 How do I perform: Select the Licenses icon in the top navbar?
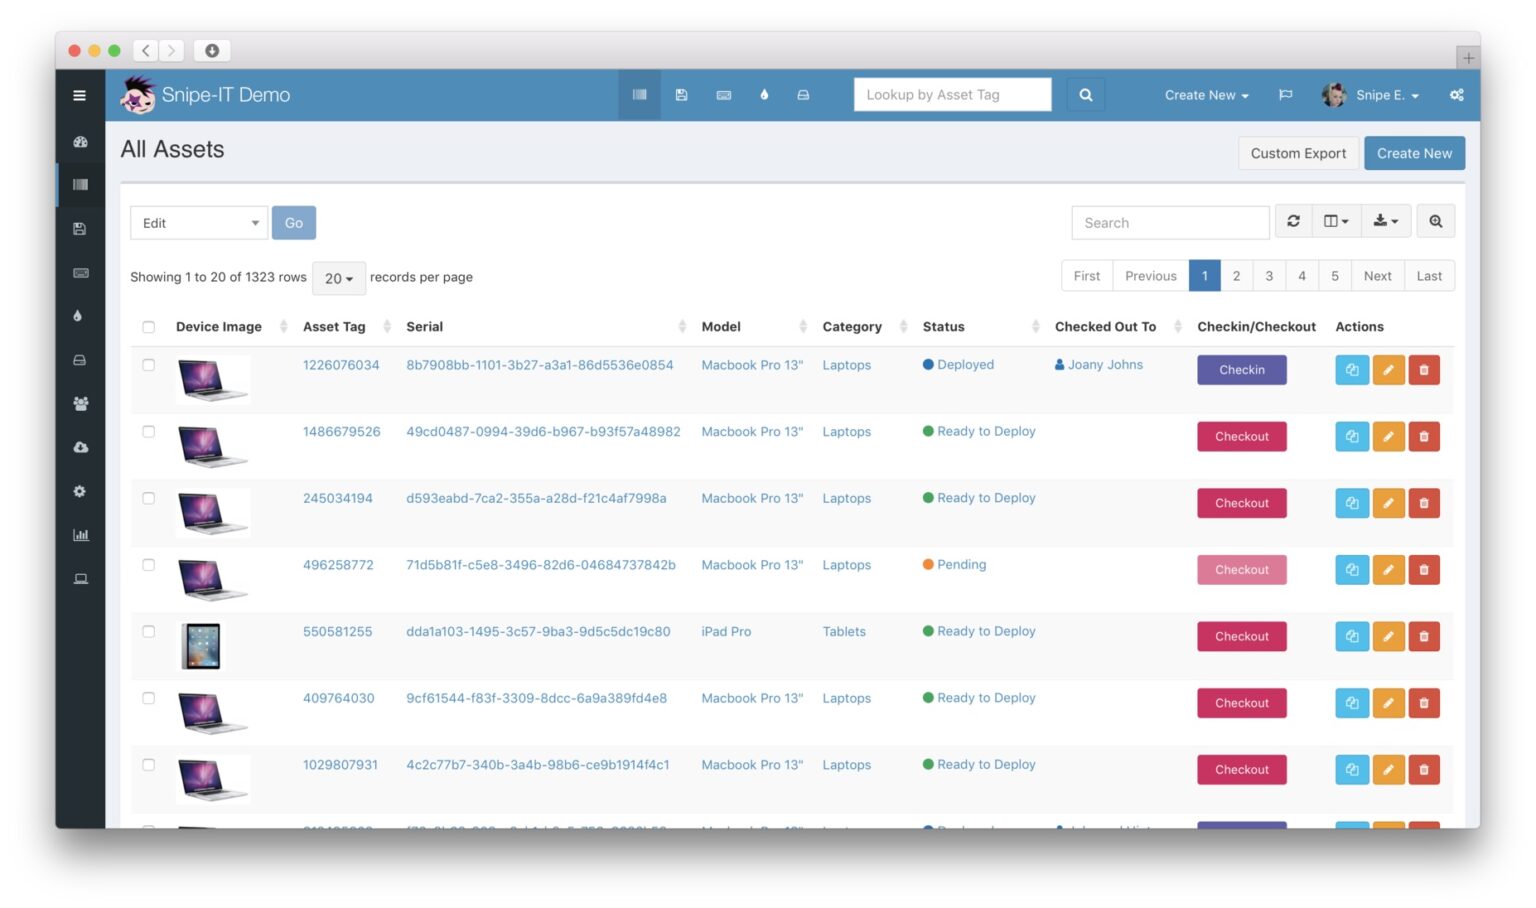(x=682, y=94)
